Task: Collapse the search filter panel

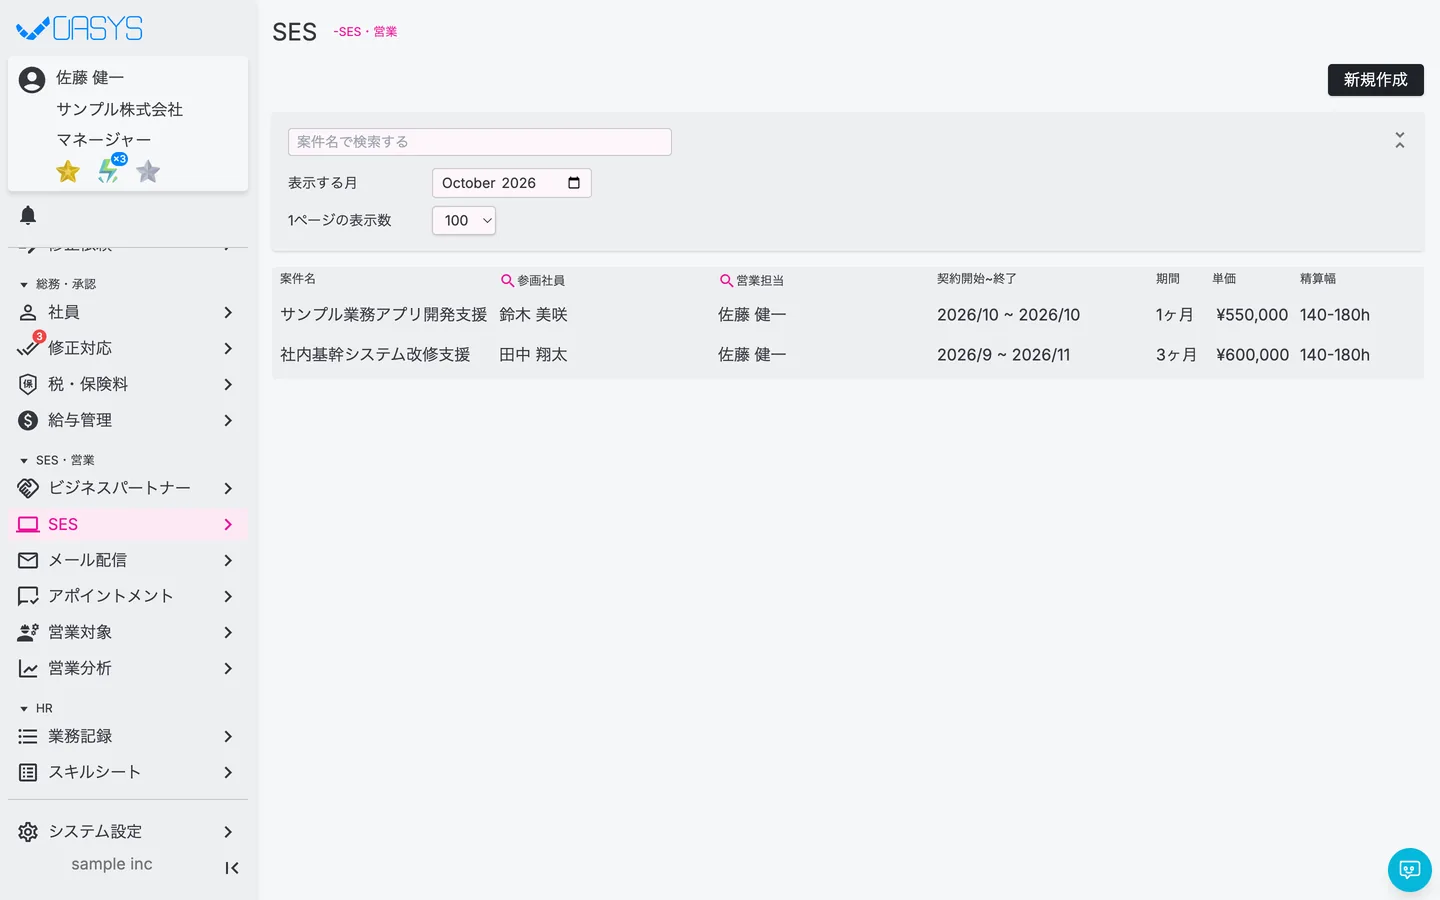Action: [1400, 140]
